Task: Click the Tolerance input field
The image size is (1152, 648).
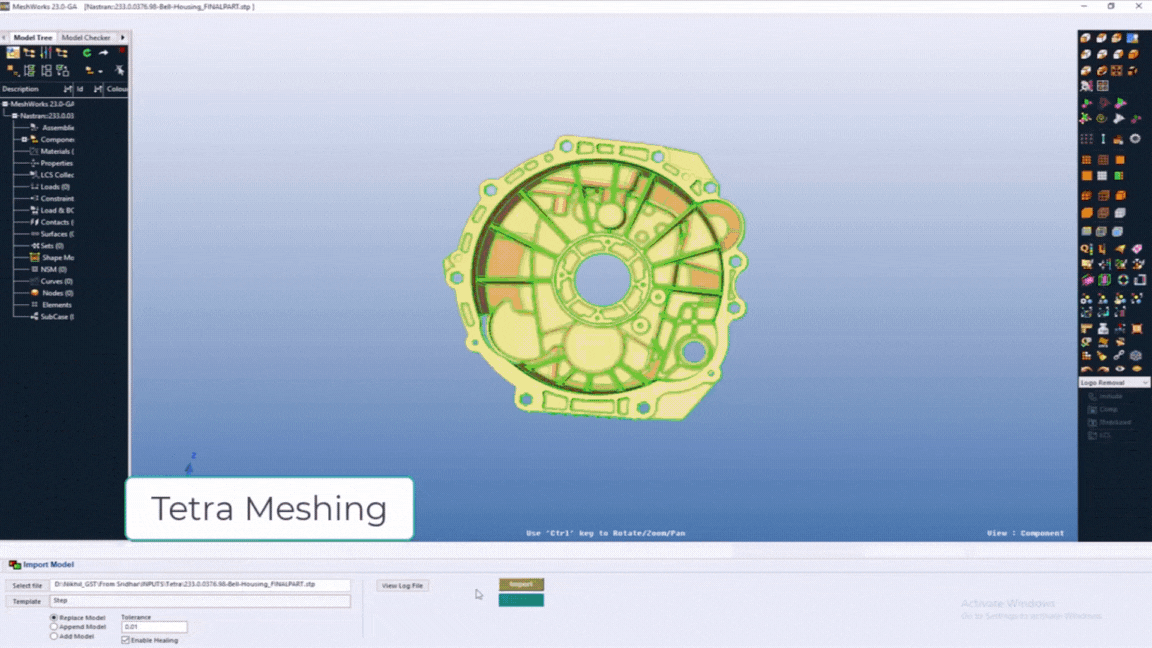Action: pyautogui.click(x=154, y=627)
